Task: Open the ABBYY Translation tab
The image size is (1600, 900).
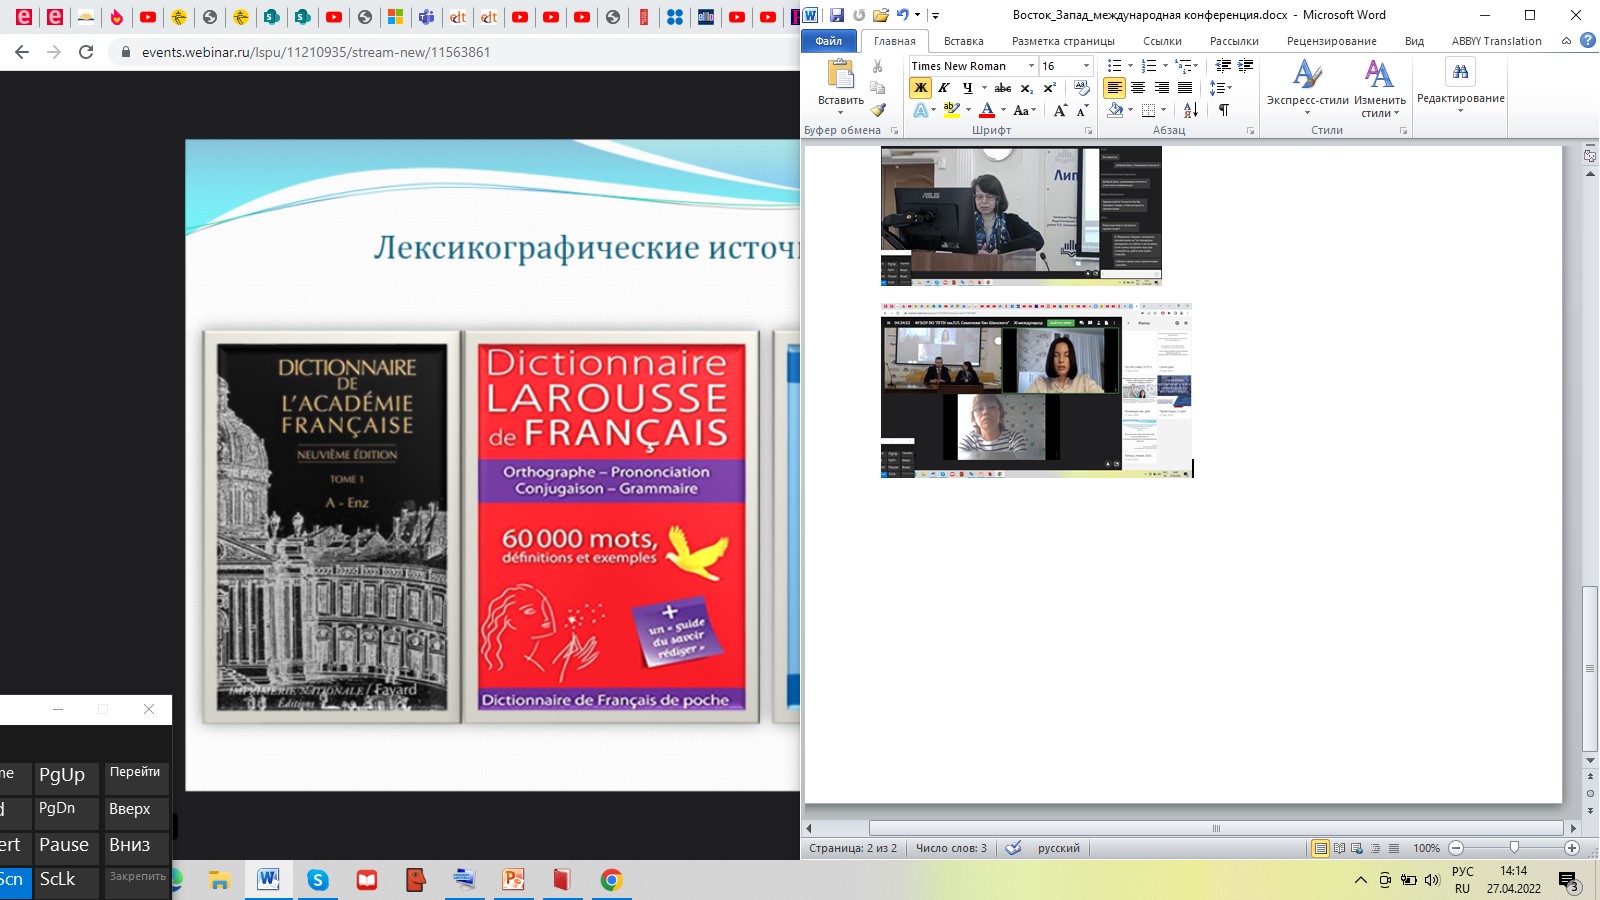Action: point(1496,41)
